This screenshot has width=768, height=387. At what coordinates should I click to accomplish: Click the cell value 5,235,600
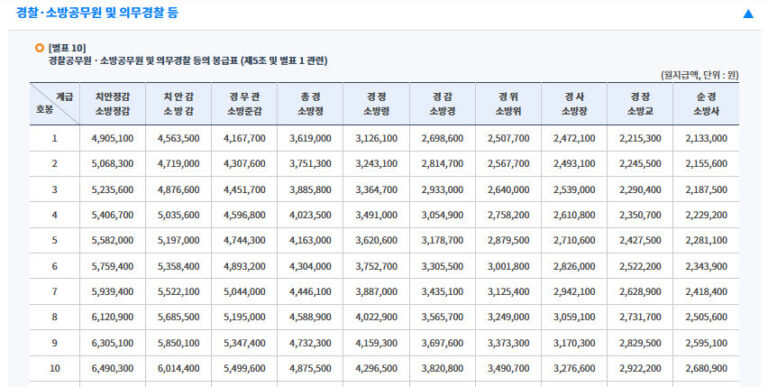(113, 190)
